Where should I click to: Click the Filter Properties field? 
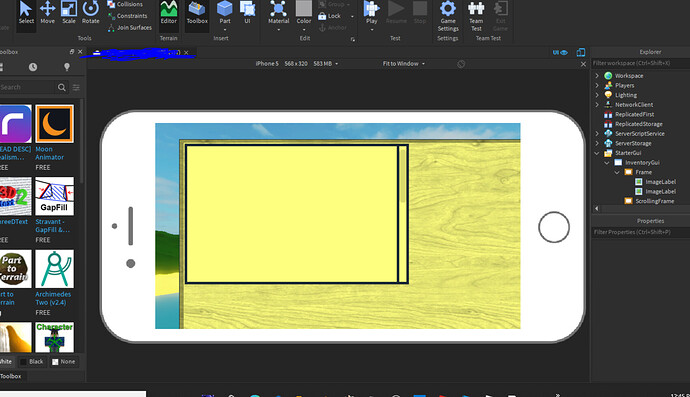coord(640,232)
